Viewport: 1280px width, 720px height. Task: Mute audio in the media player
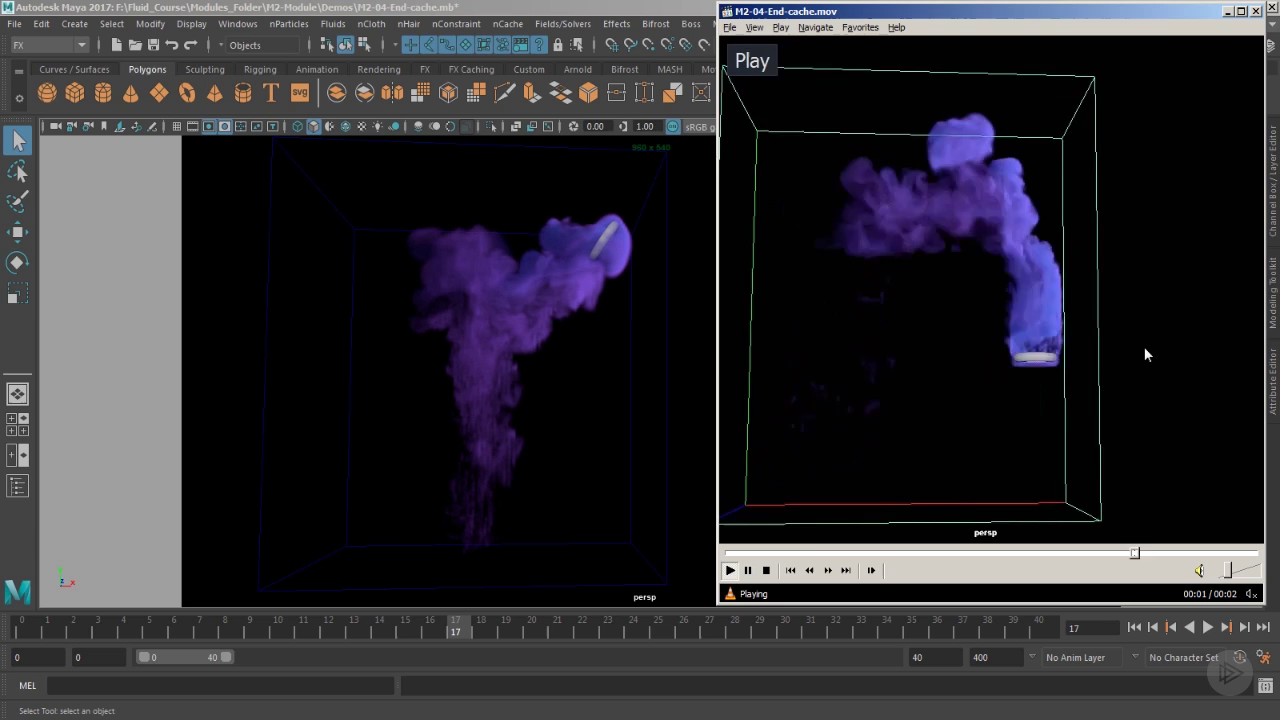(x=1199, y=570)
